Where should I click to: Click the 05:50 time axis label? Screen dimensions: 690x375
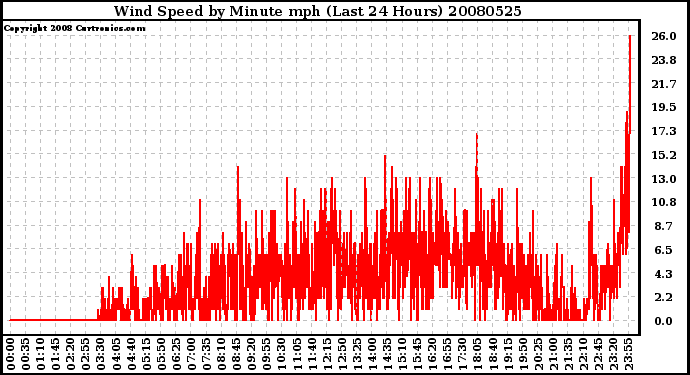coord(161,354)
